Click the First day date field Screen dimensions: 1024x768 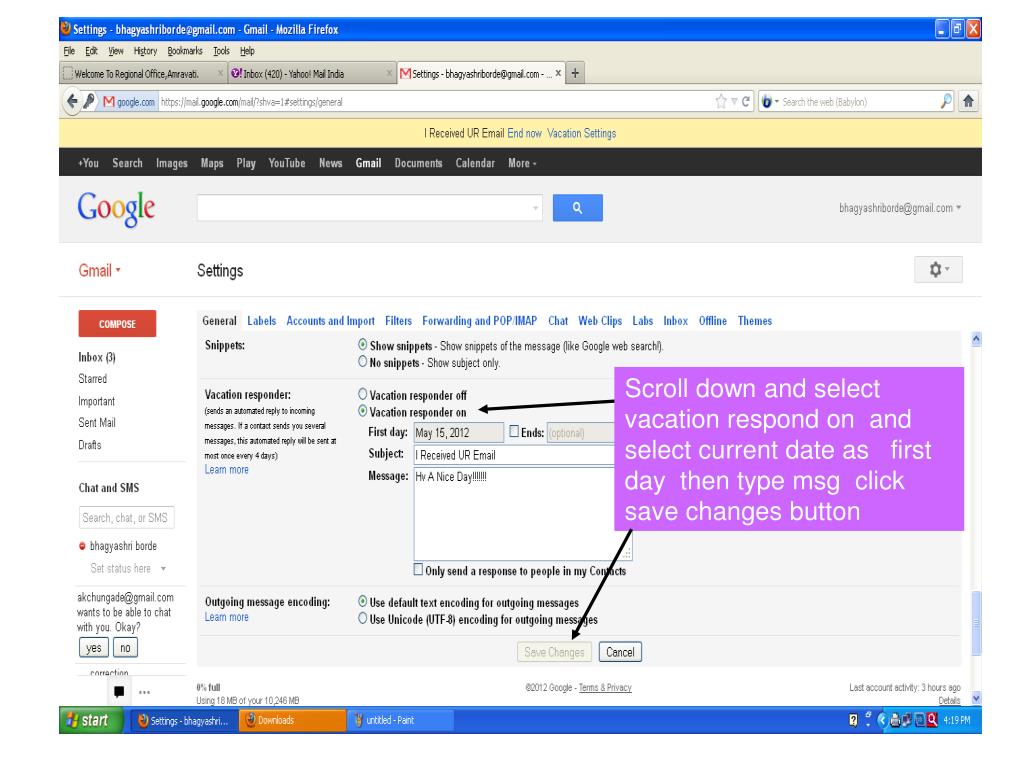pyautogui.click(x=458, y=432)
